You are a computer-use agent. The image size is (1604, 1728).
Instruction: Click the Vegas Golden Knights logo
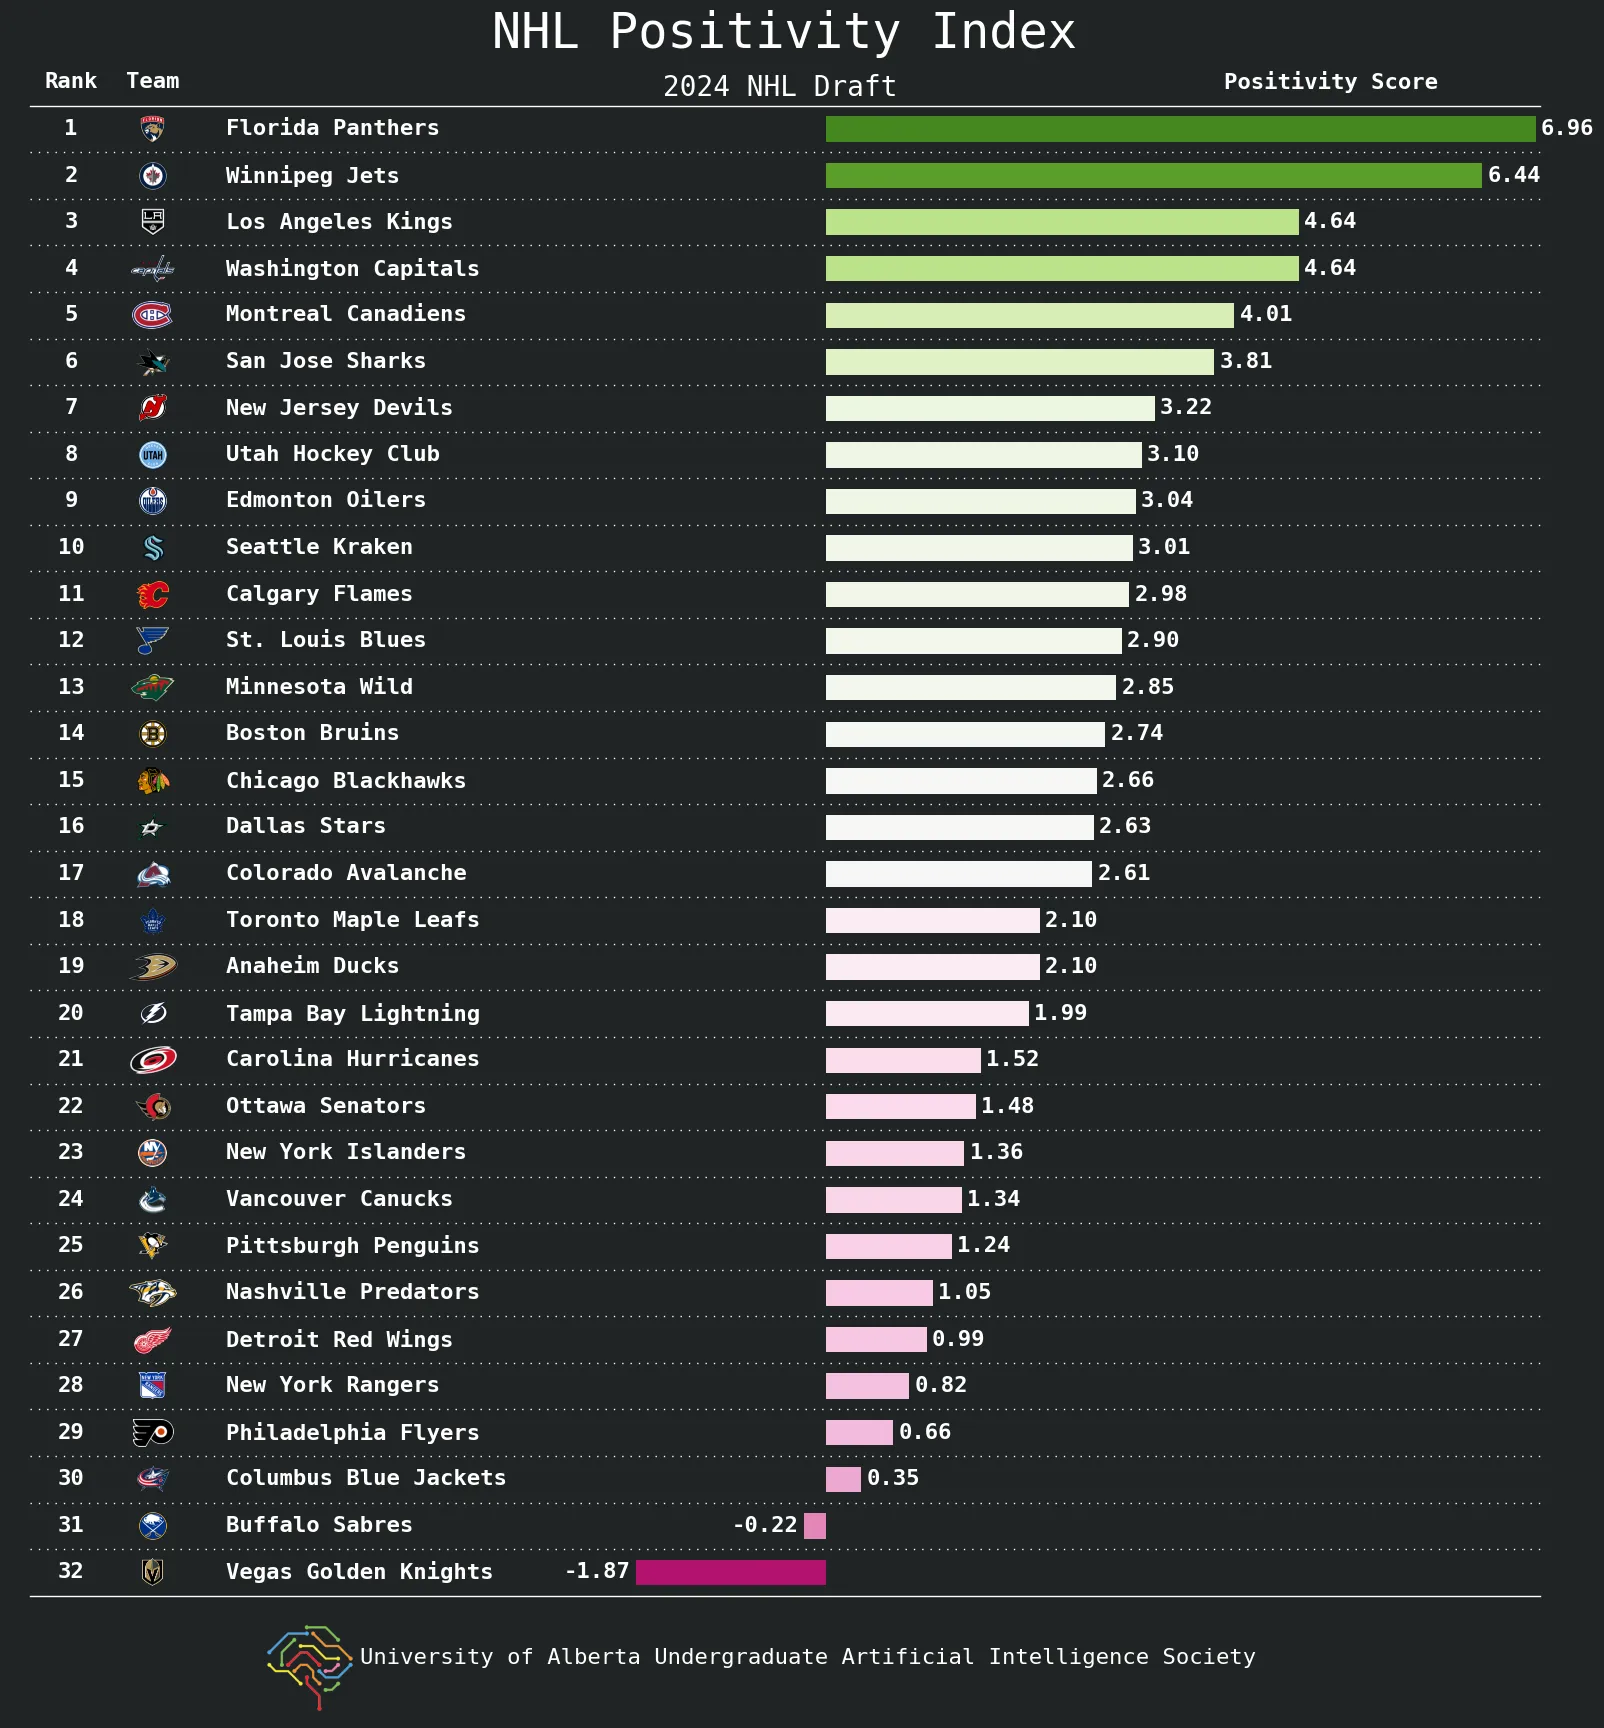(152, 1572)
